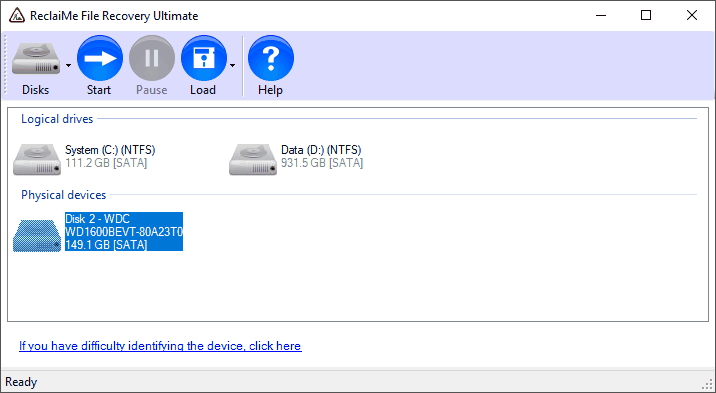
Task: Open Help with the question mark icon
Action: click(271, 58)
